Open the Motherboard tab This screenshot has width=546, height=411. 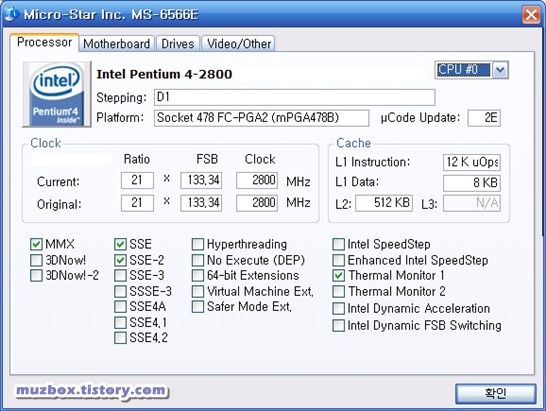tap(116, 44)
